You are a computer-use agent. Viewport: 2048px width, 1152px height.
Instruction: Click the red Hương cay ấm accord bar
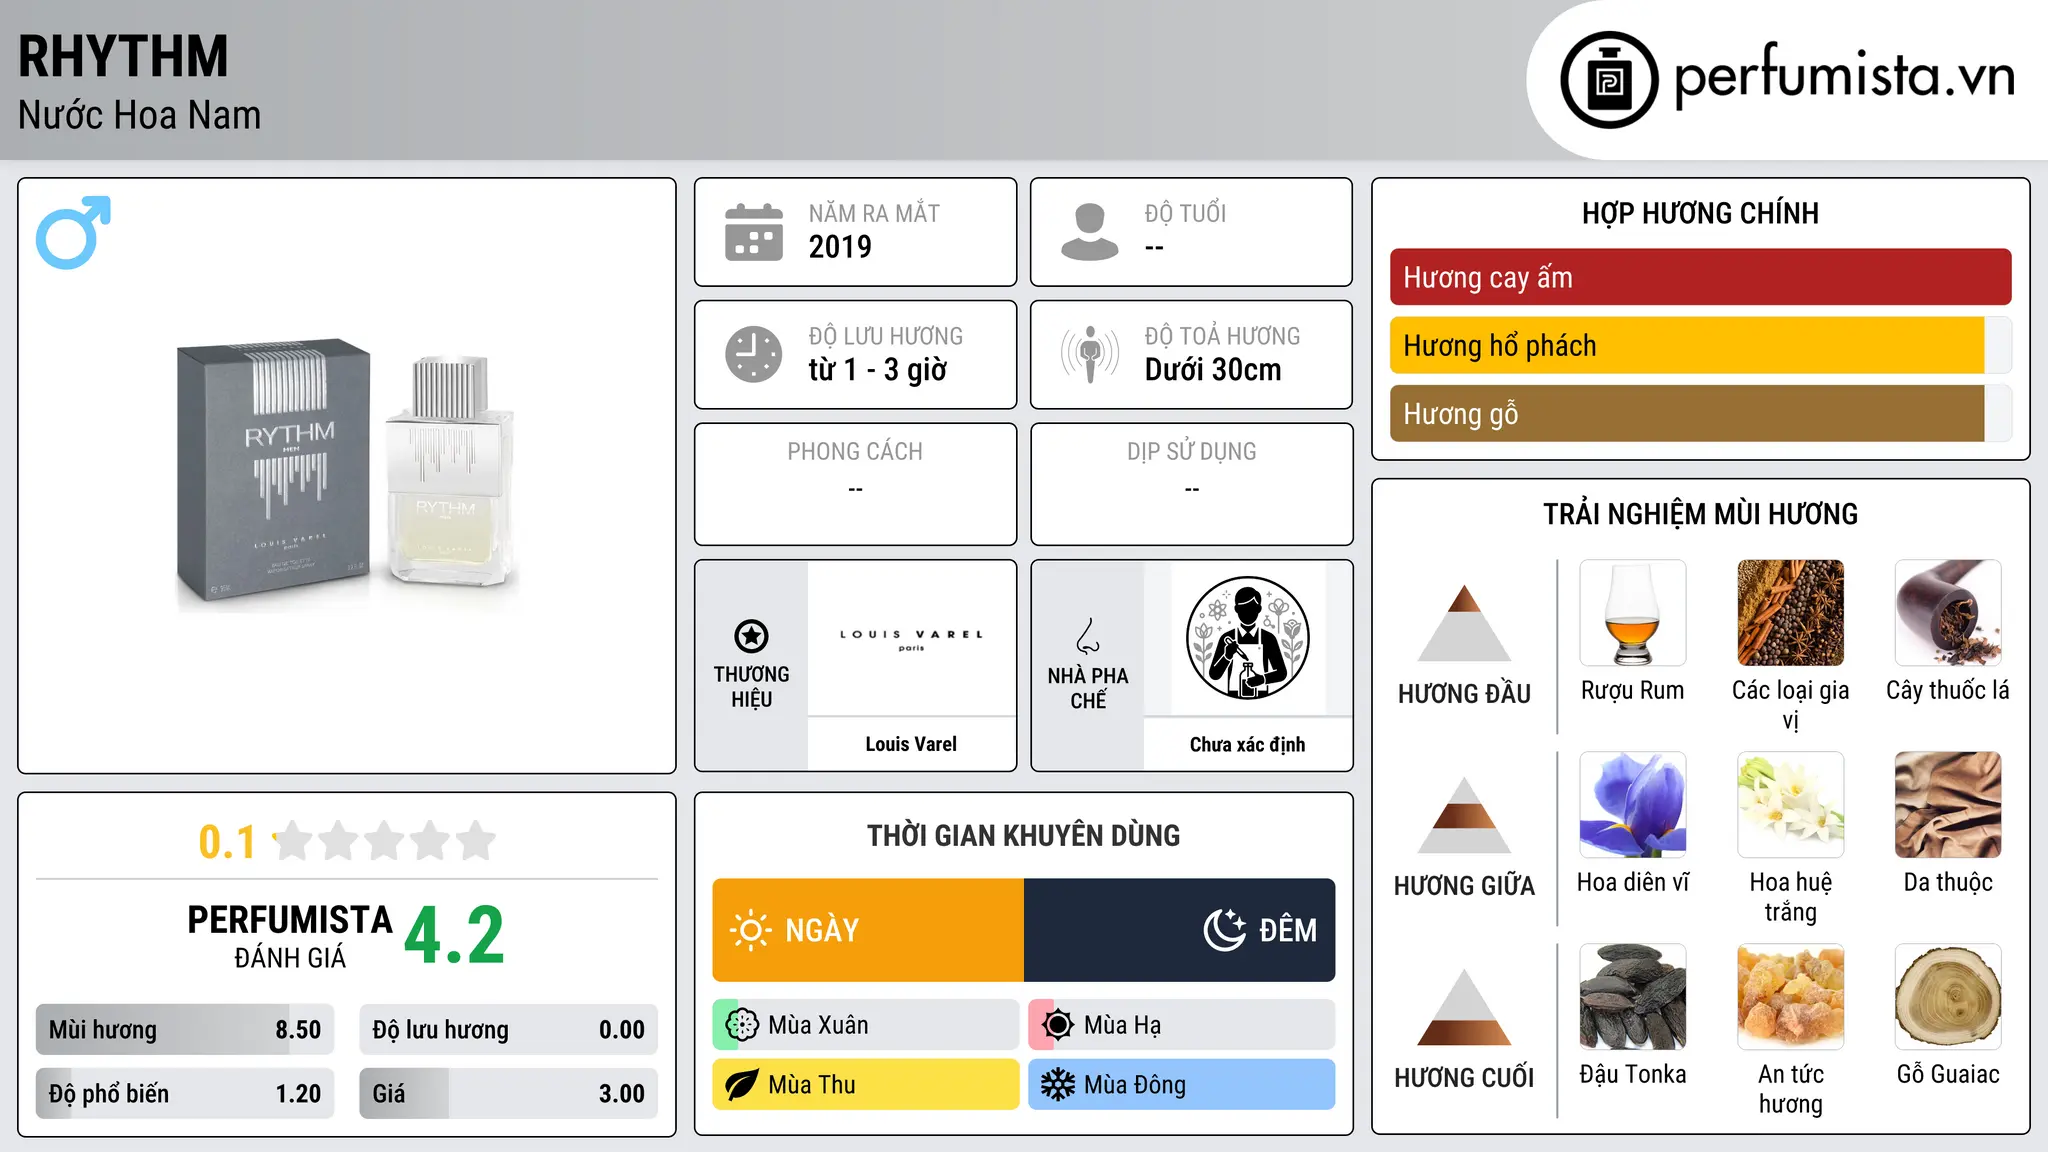[x=1700, y=277]
